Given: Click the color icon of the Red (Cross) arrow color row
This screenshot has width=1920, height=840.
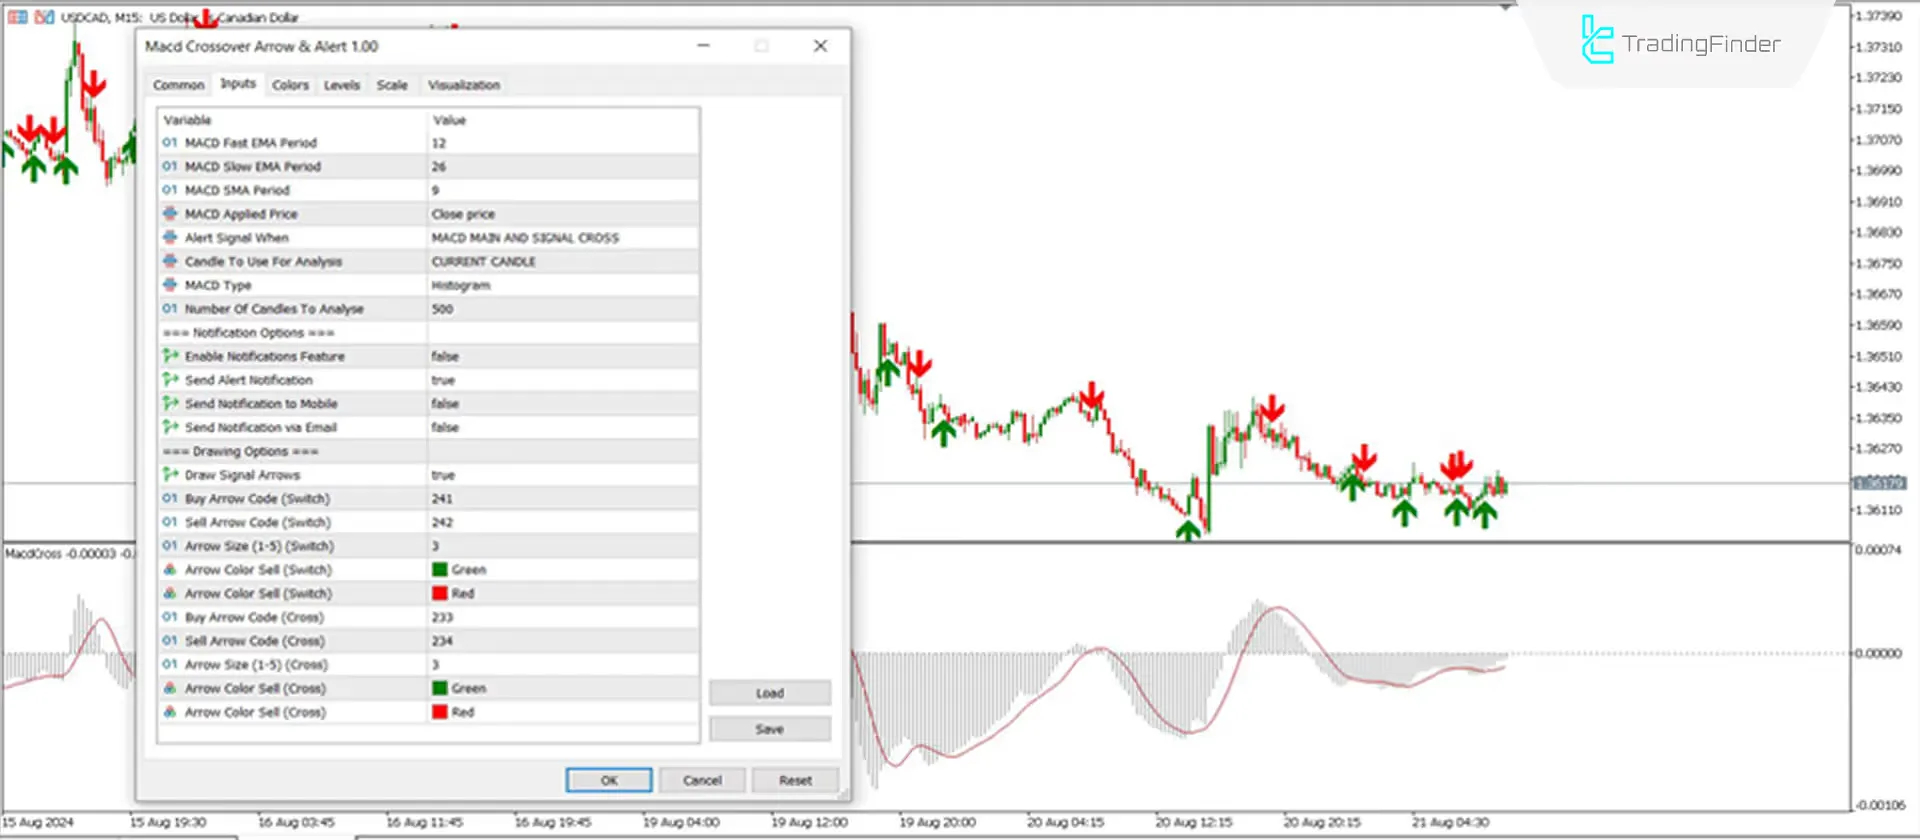Looking at the screenshot, I should (x=170, y=712).
